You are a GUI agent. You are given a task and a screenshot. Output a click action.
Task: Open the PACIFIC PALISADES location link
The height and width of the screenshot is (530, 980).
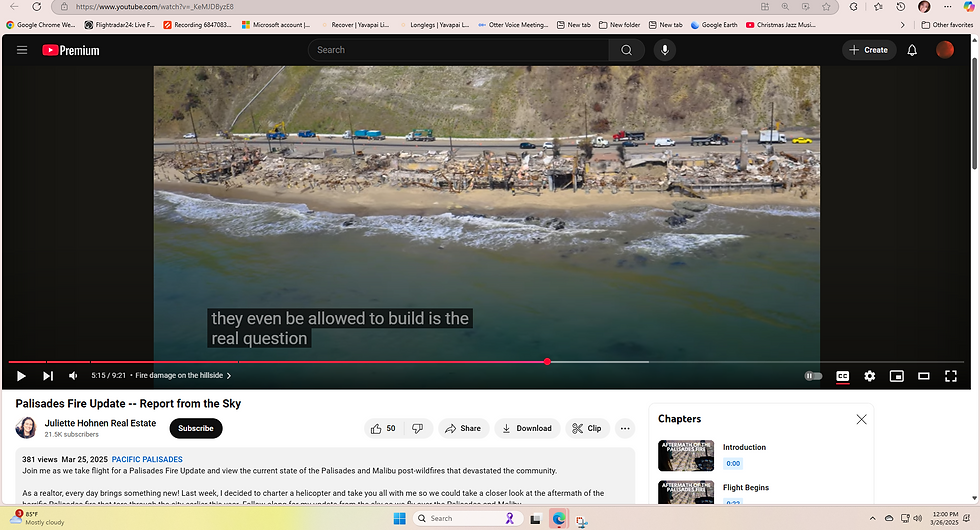pos(147,459)
